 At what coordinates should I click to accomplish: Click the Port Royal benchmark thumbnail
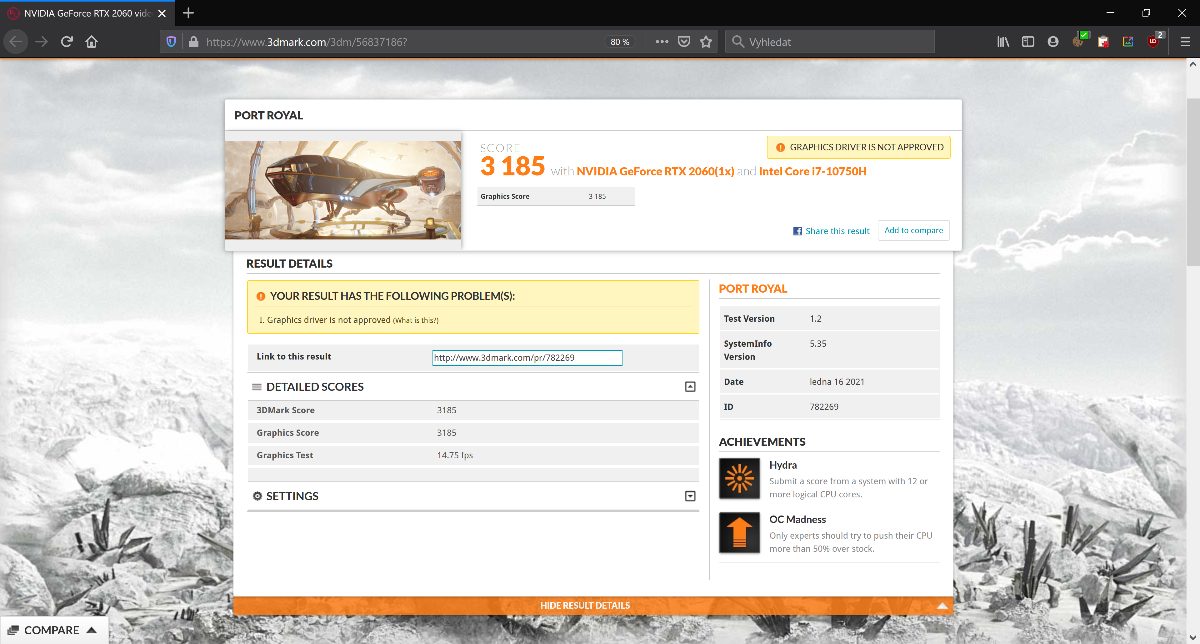click(343, 190)
